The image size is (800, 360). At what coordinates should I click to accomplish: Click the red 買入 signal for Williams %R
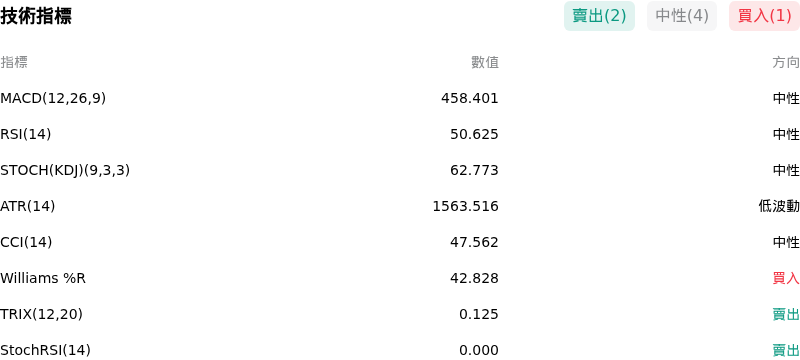(x=786, y=278)
